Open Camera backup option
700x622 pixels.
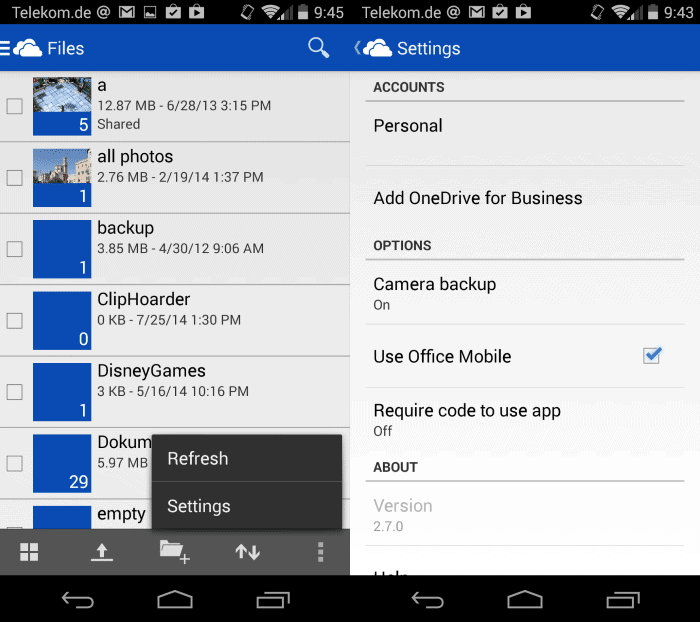point(525,293)
